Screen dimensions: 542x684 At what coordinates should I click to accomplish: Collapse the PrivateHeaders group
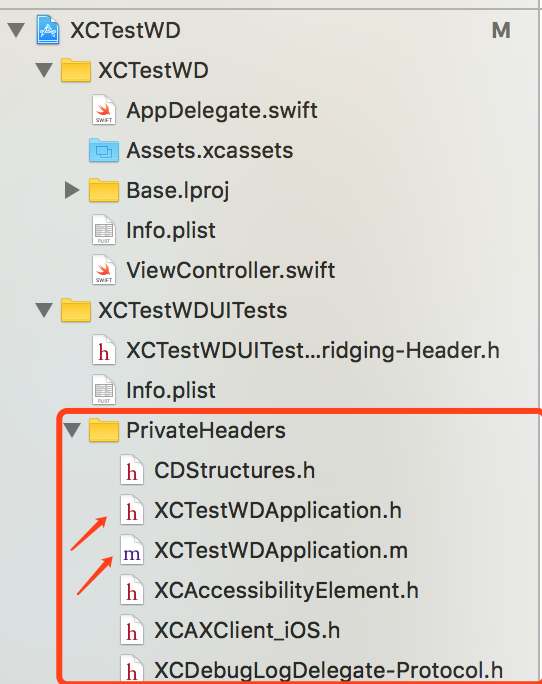point(72,431)
